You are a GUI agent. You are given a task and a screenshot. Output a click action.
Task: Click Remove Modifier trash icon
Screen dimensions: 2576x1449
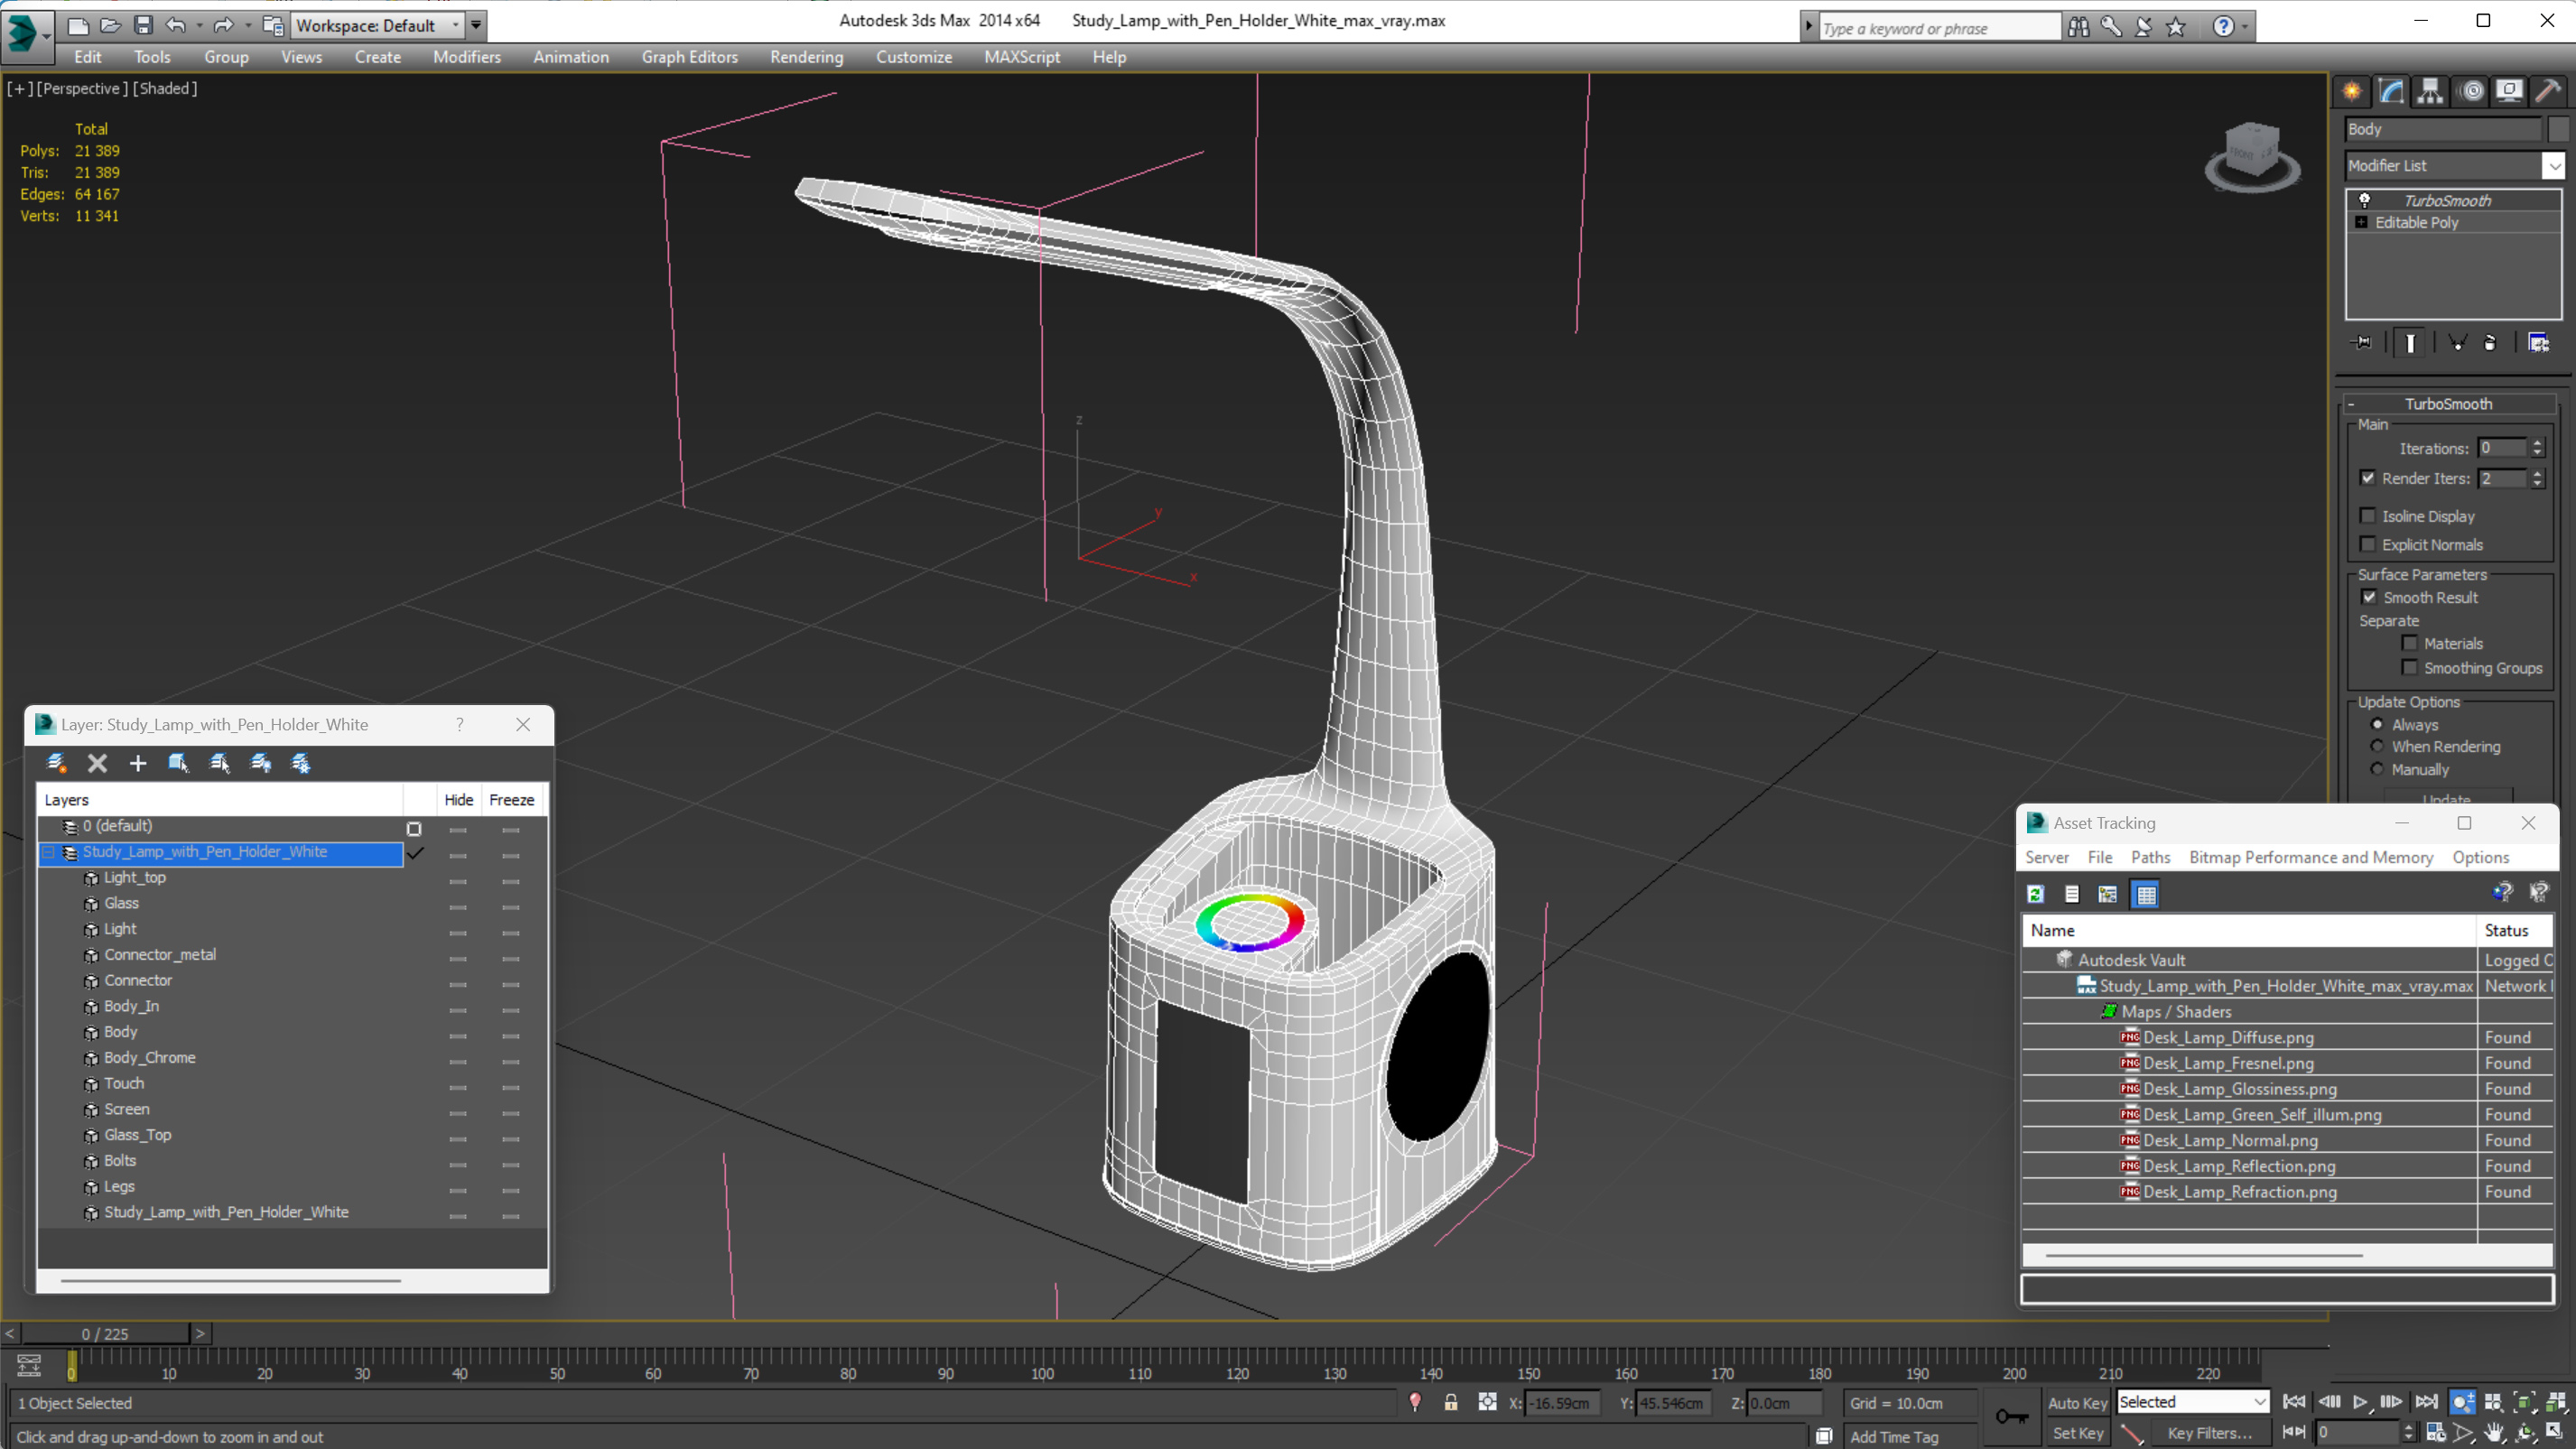point(2490,343)
